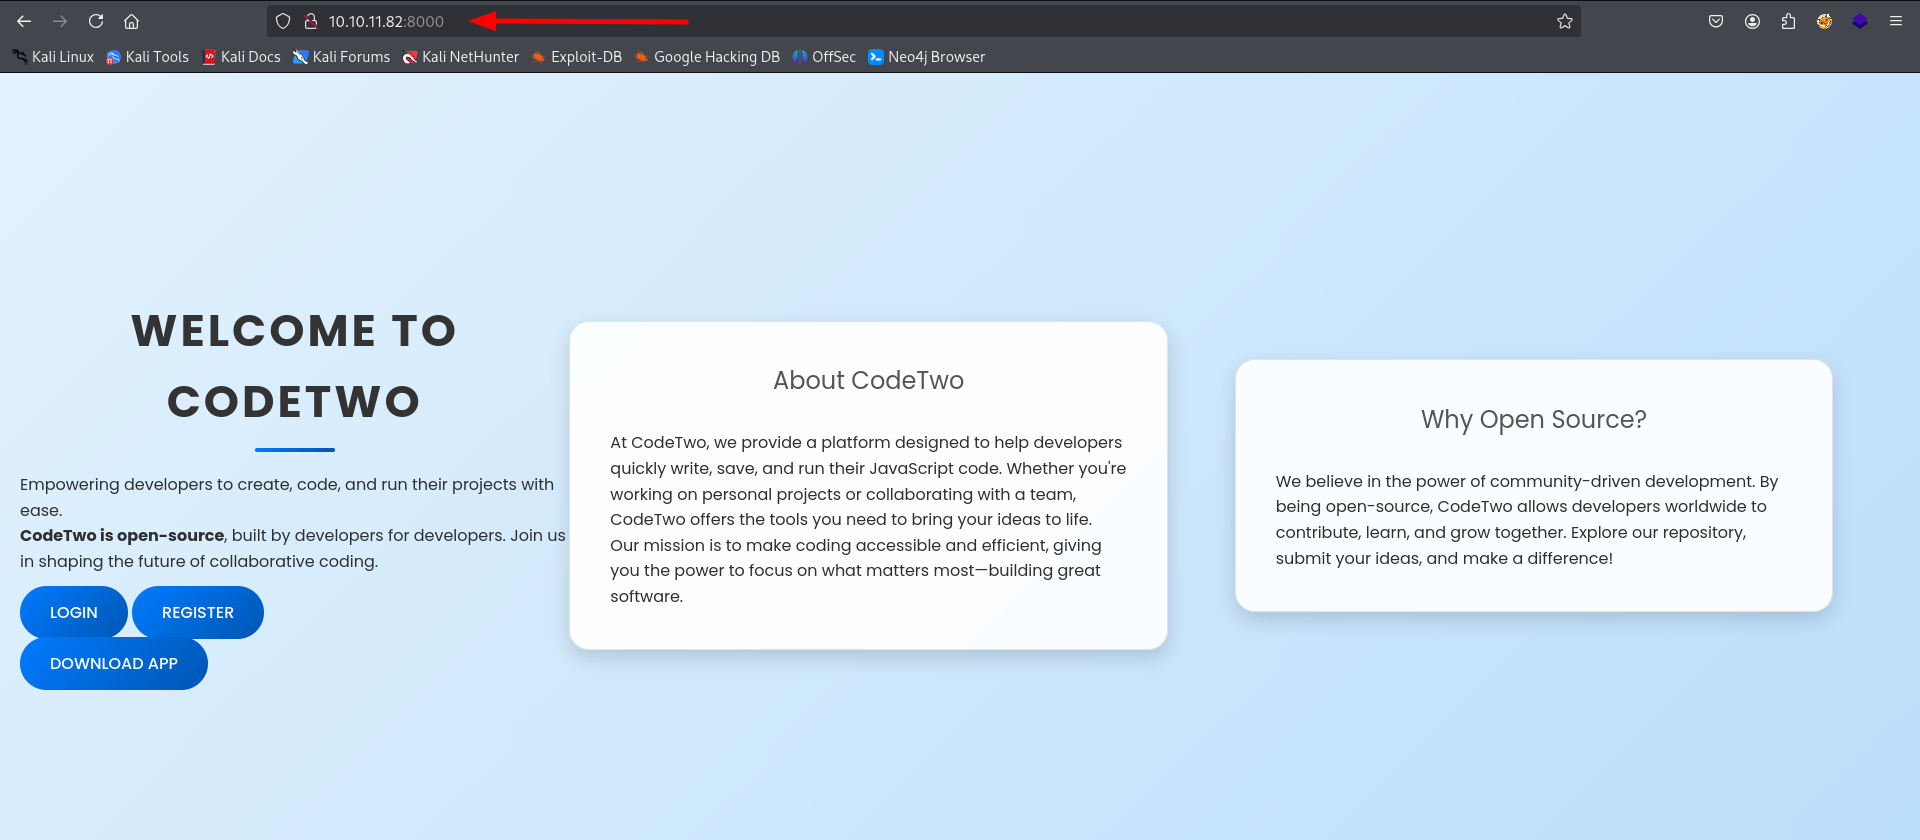
Task: Click the browser back arrow
Action: (x=24, y=21)
